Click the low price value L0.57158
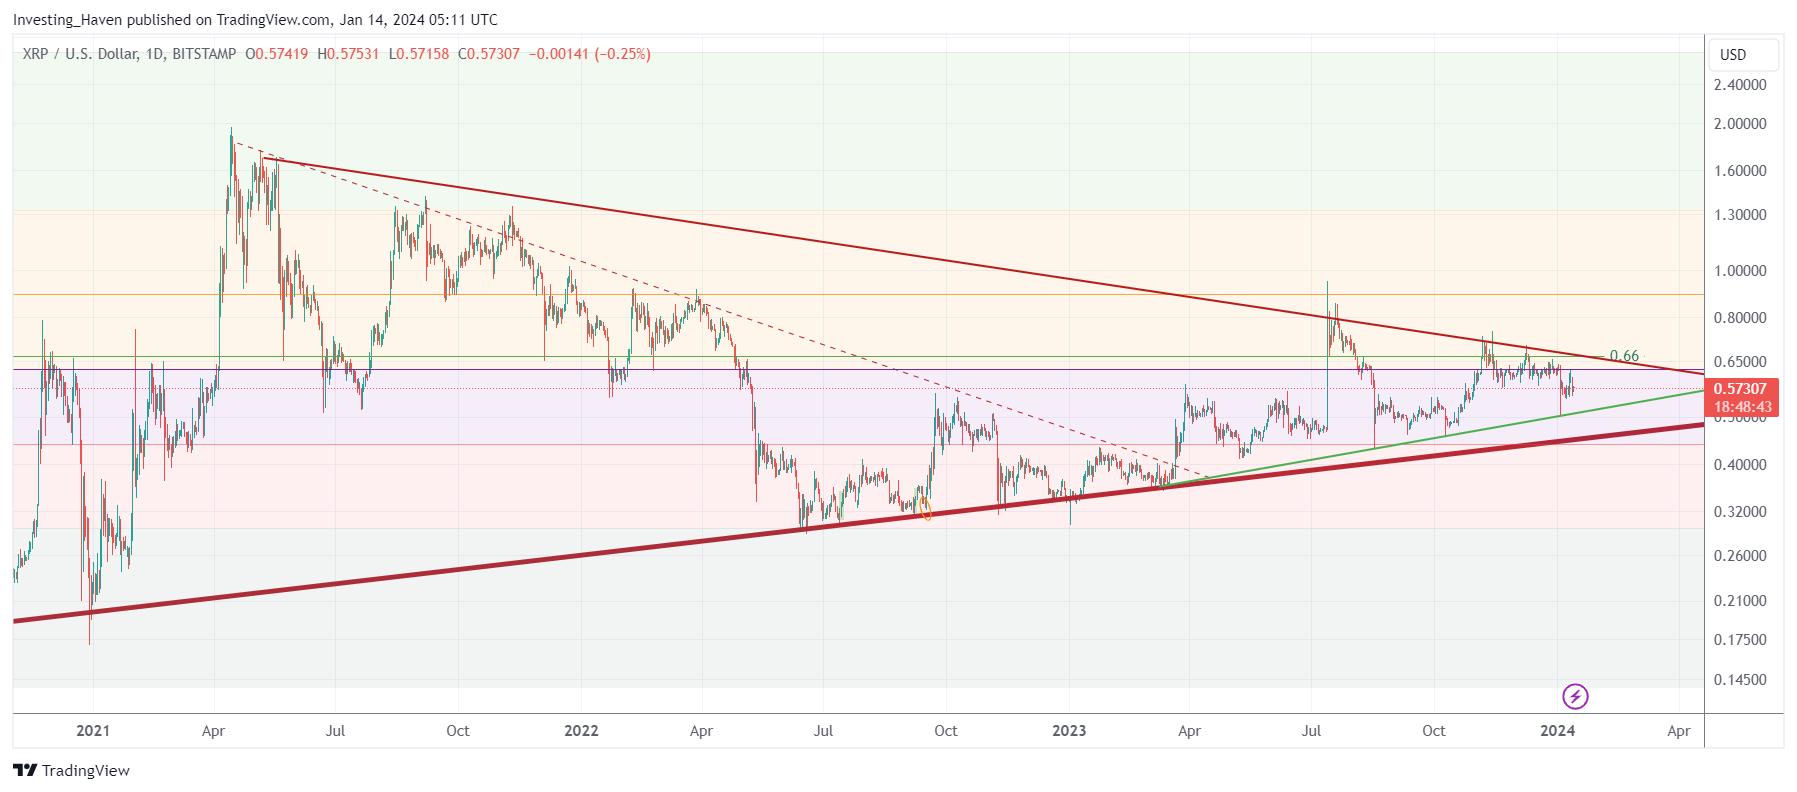Screen dimensions: 1797x792 tap(419, 54)
